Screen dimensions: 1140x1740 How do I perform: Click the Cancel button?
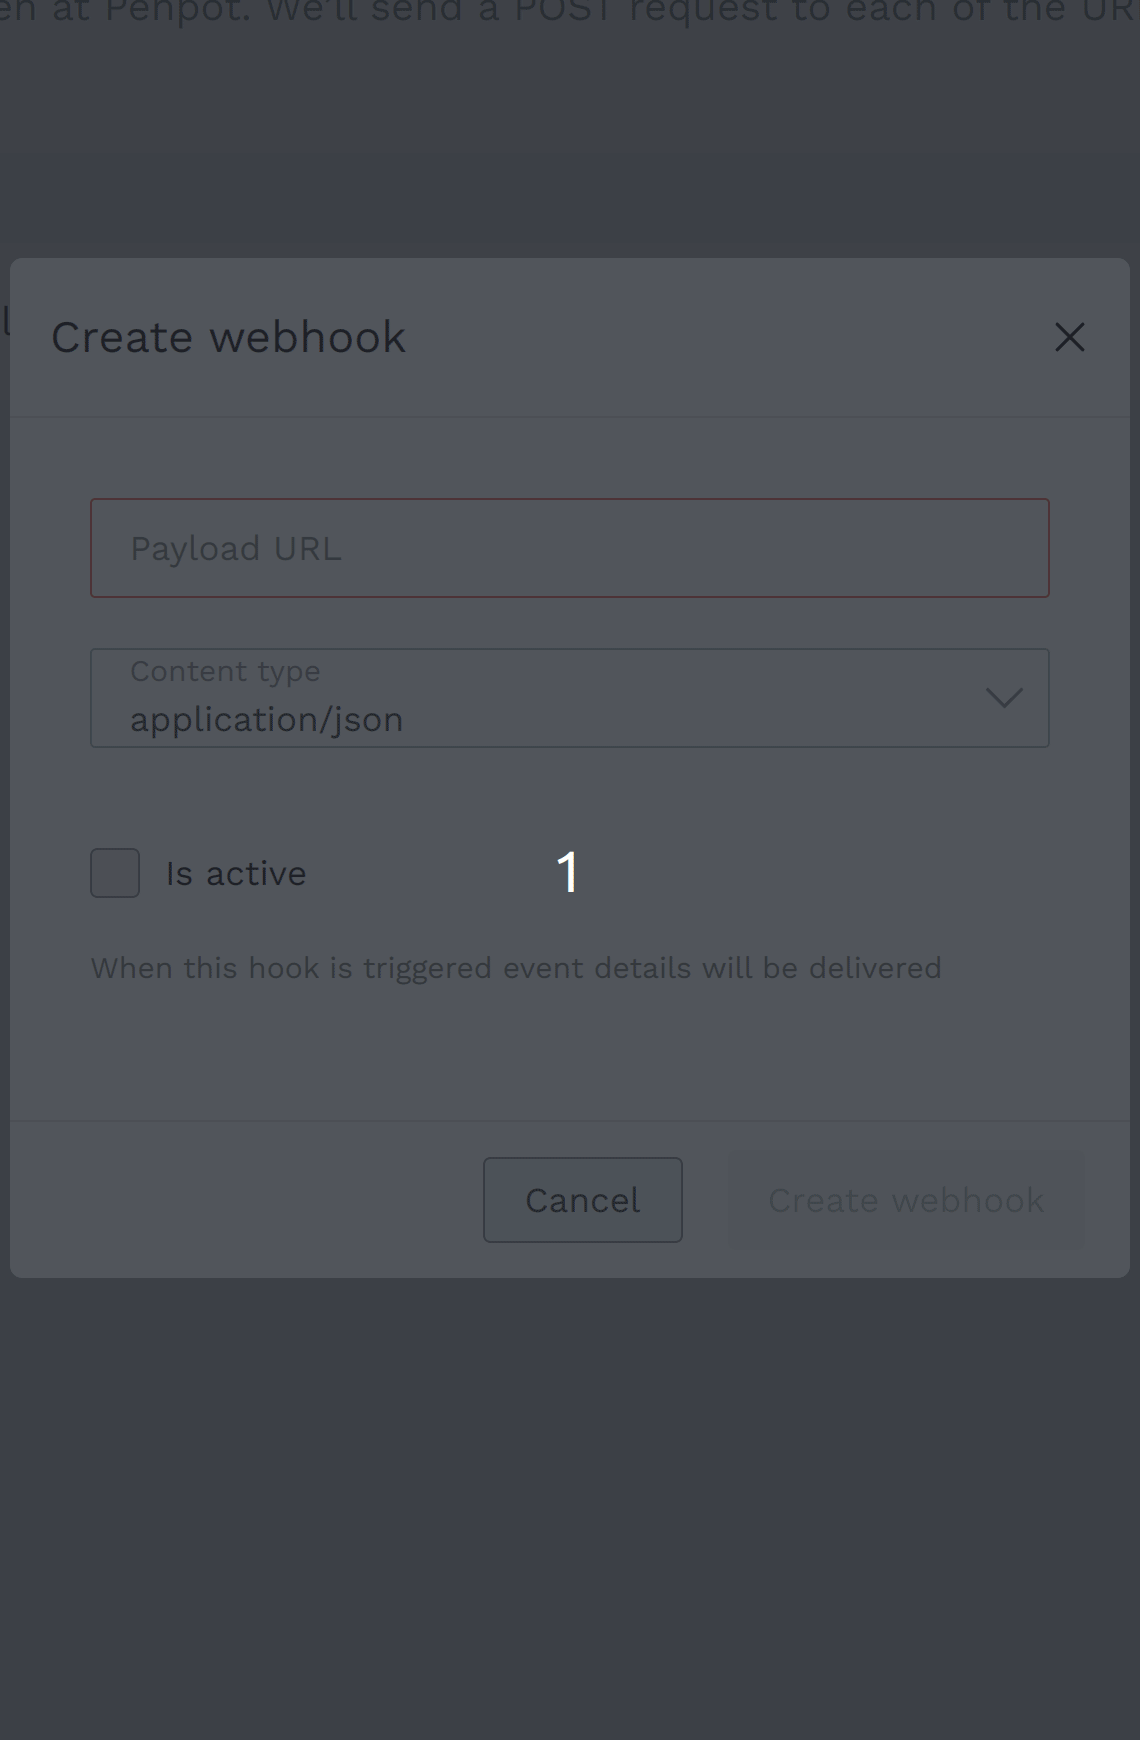583,1200
